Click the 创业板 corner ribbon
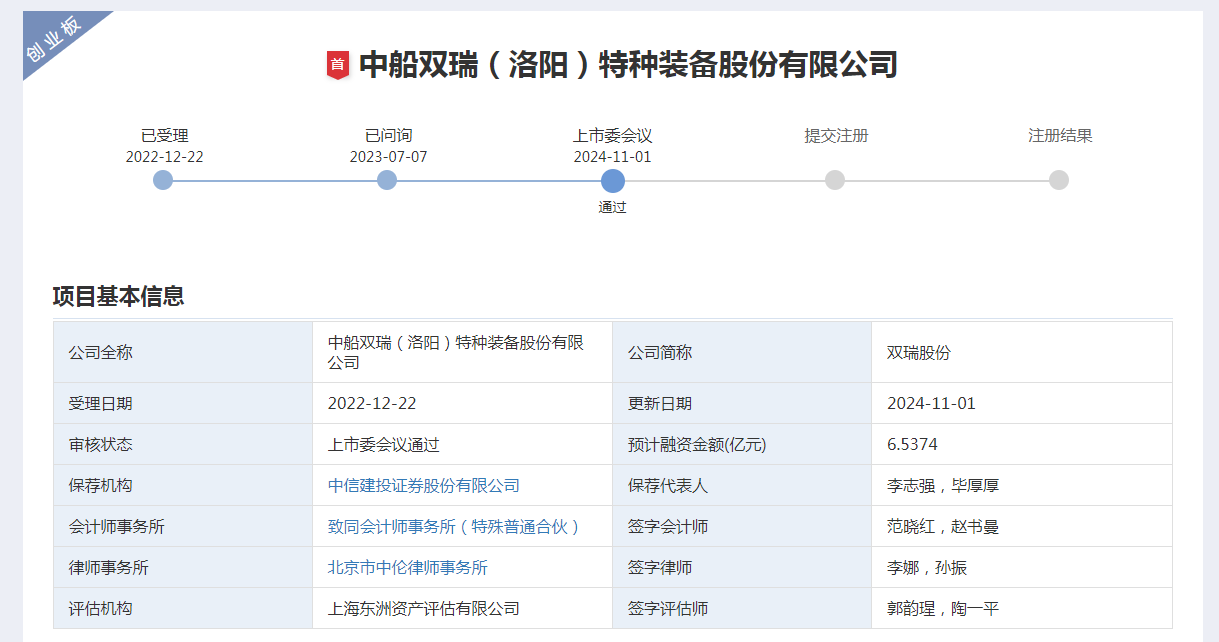1219x642 pixels. (x=54, y=41)
